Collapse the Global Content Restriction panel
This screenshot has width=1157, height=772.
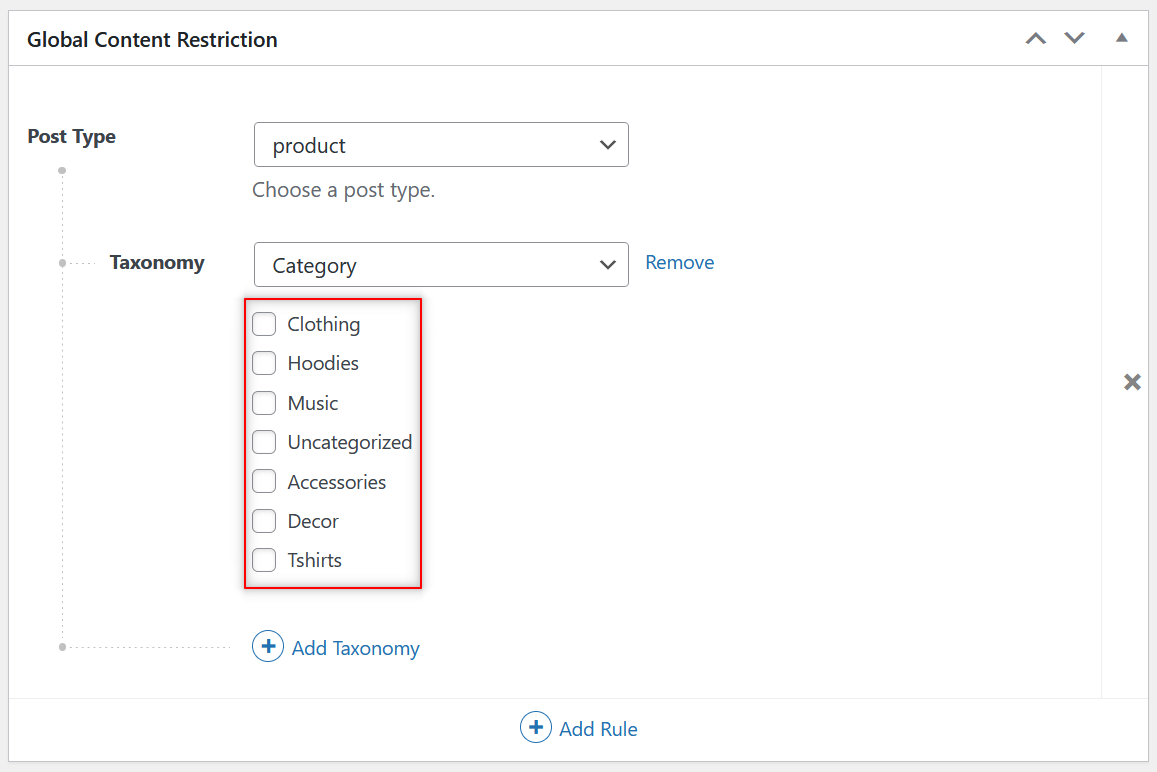[x=1122, y=38]
